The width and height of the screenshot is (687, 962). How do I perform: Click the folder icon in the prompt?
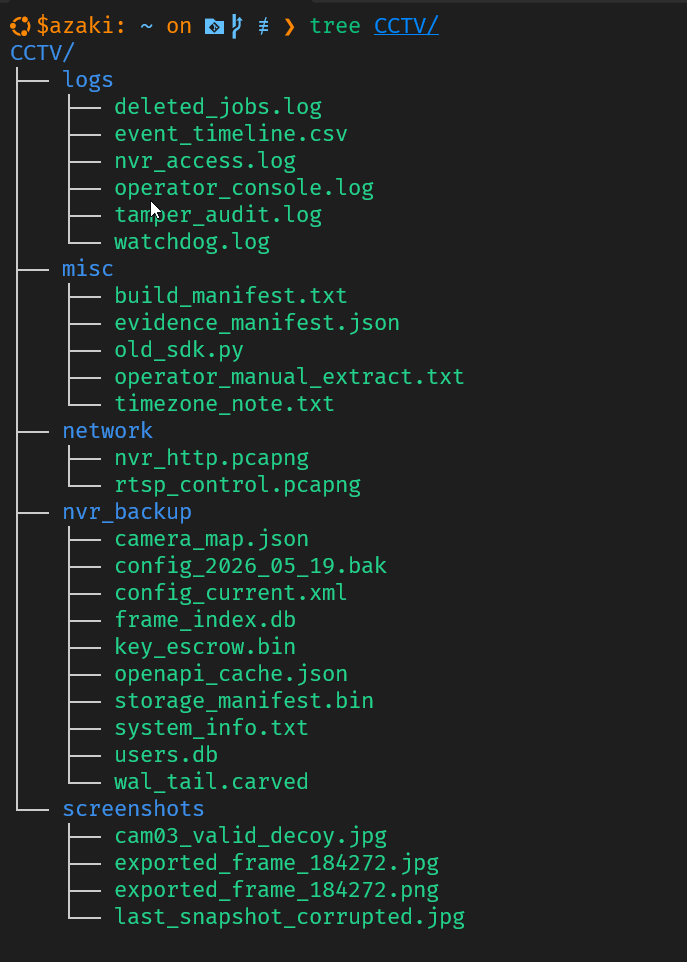pos(214,26)
